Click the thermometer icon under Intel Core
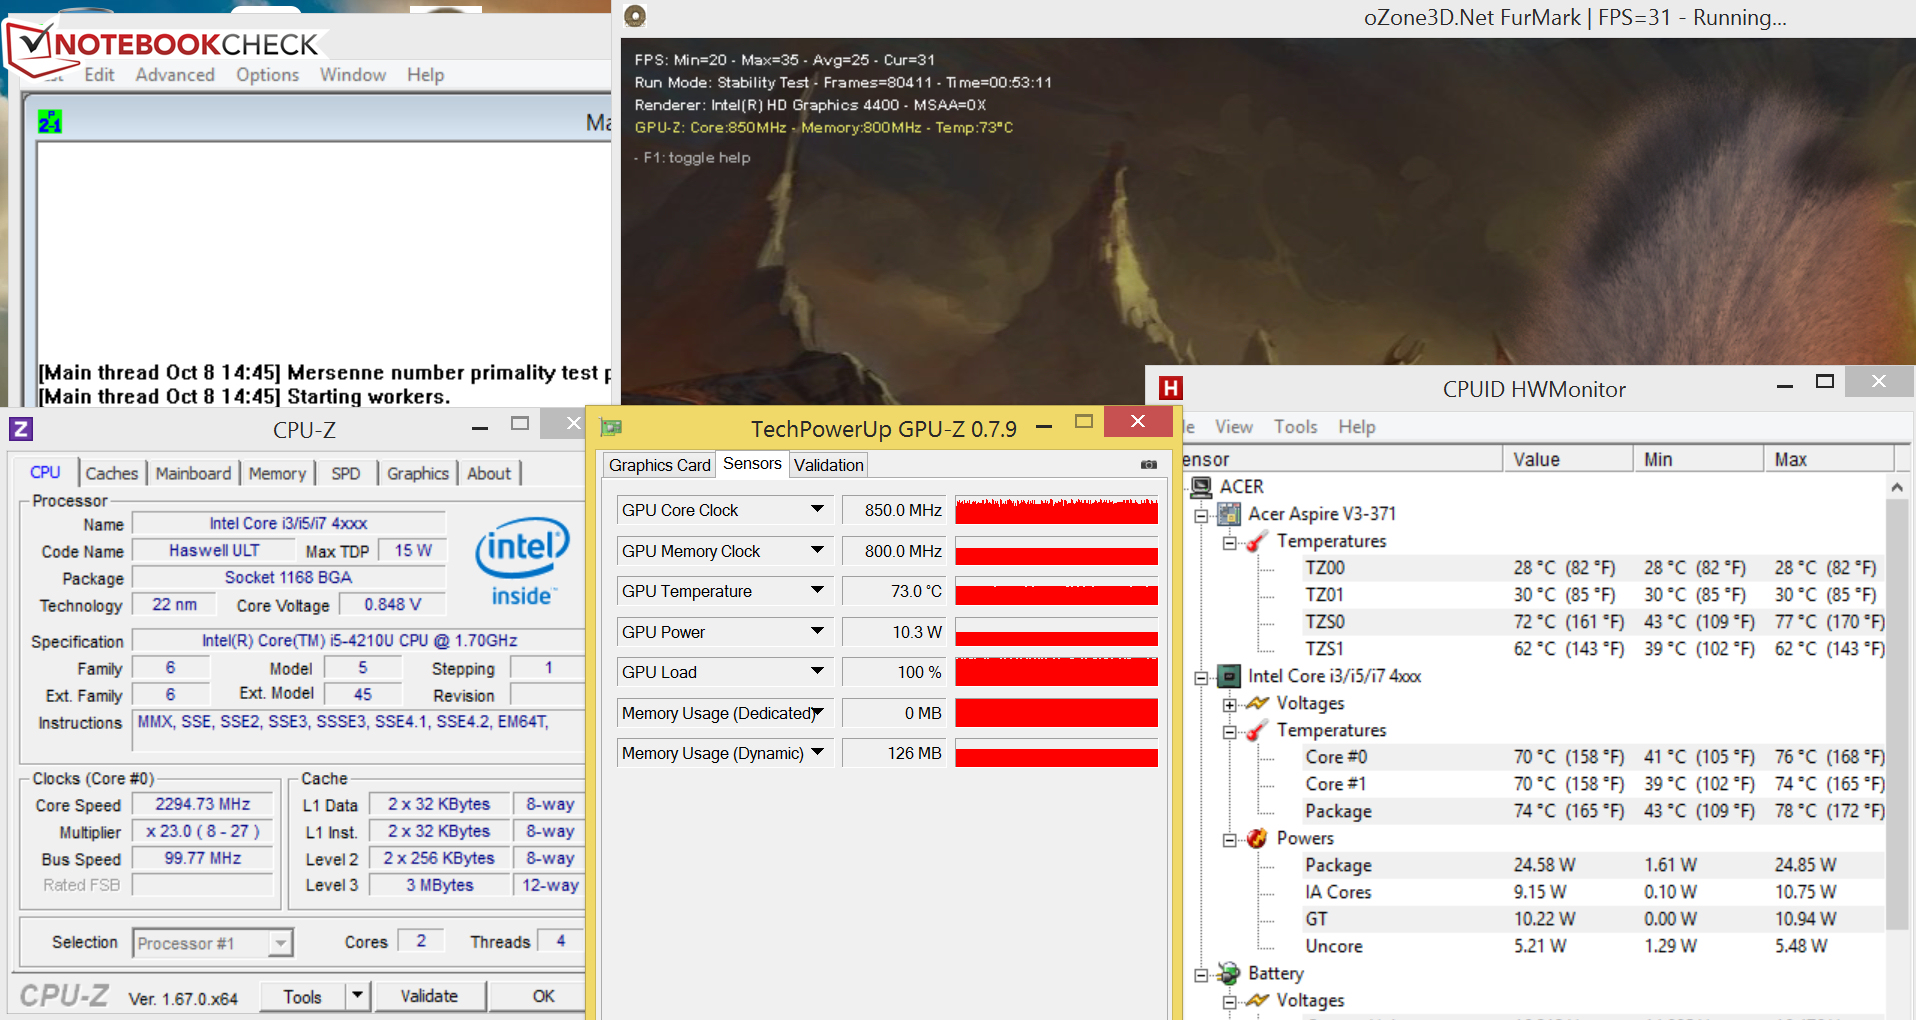Image resolution: width=1916 pixels, height=1020 pixels. [1257, 731]
